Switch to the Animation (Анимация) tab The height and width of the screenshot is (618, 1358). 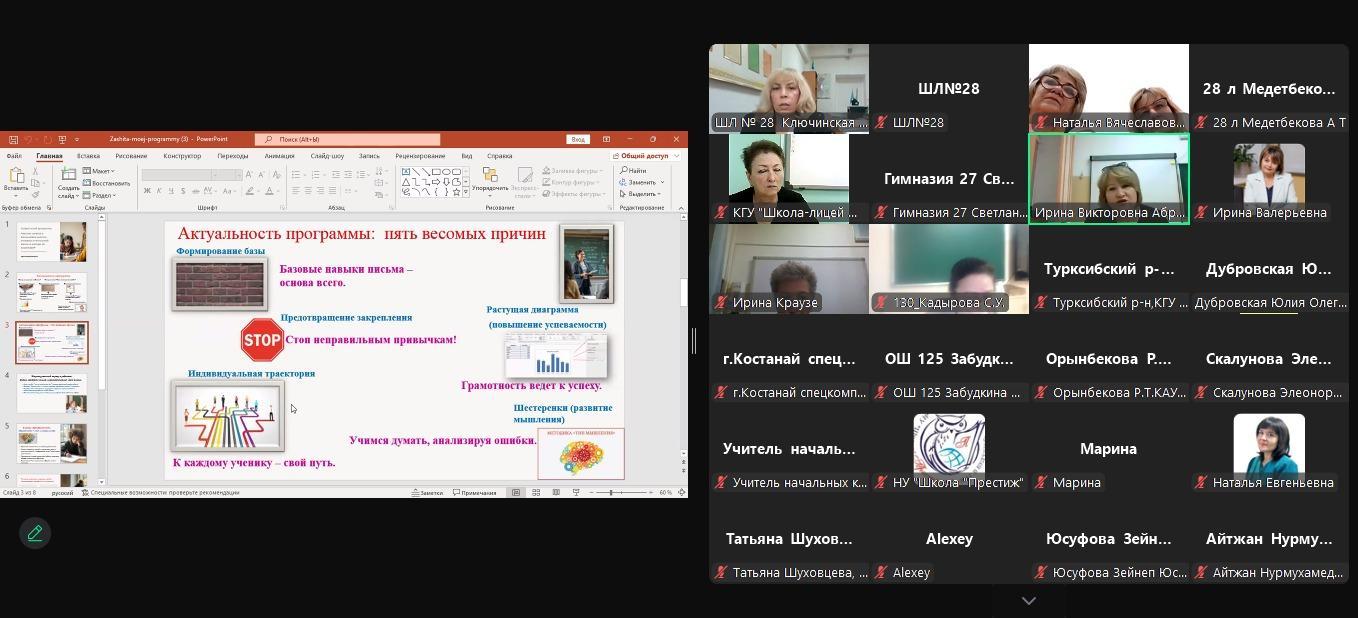point(279,156)
